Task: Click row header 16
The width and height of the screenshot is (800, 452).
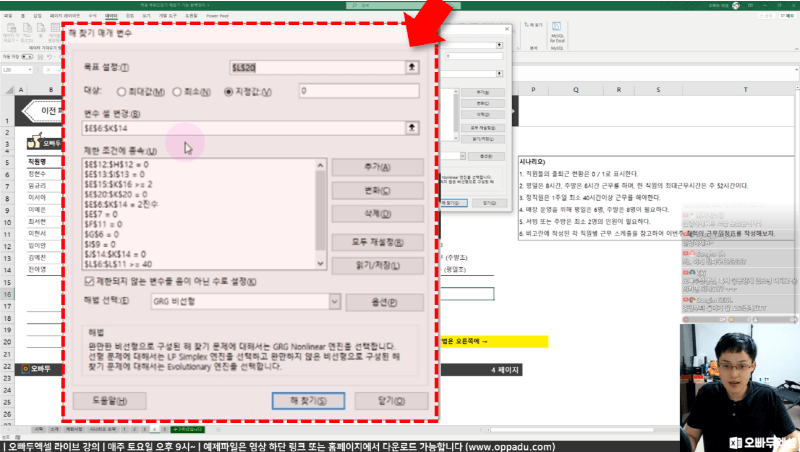Action: pos(7,294)
